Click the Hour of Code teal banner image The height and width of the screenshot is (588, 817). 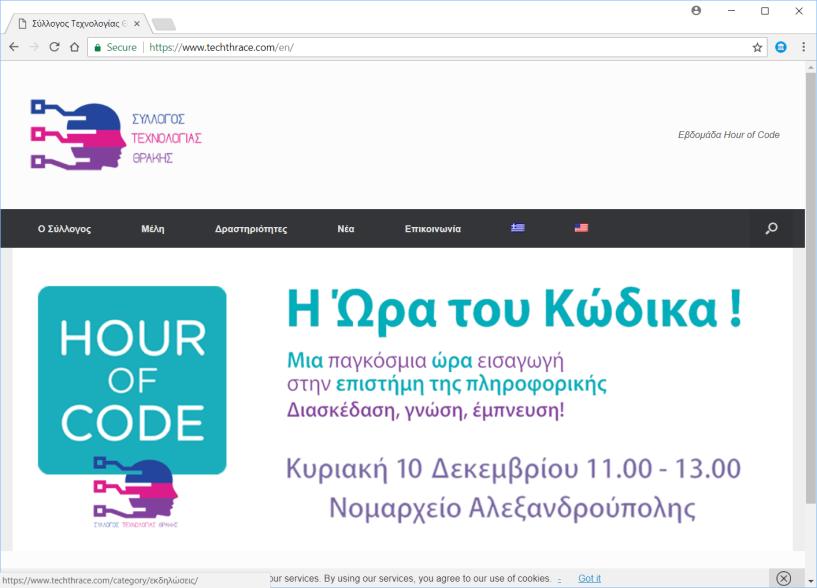(132, 380)
